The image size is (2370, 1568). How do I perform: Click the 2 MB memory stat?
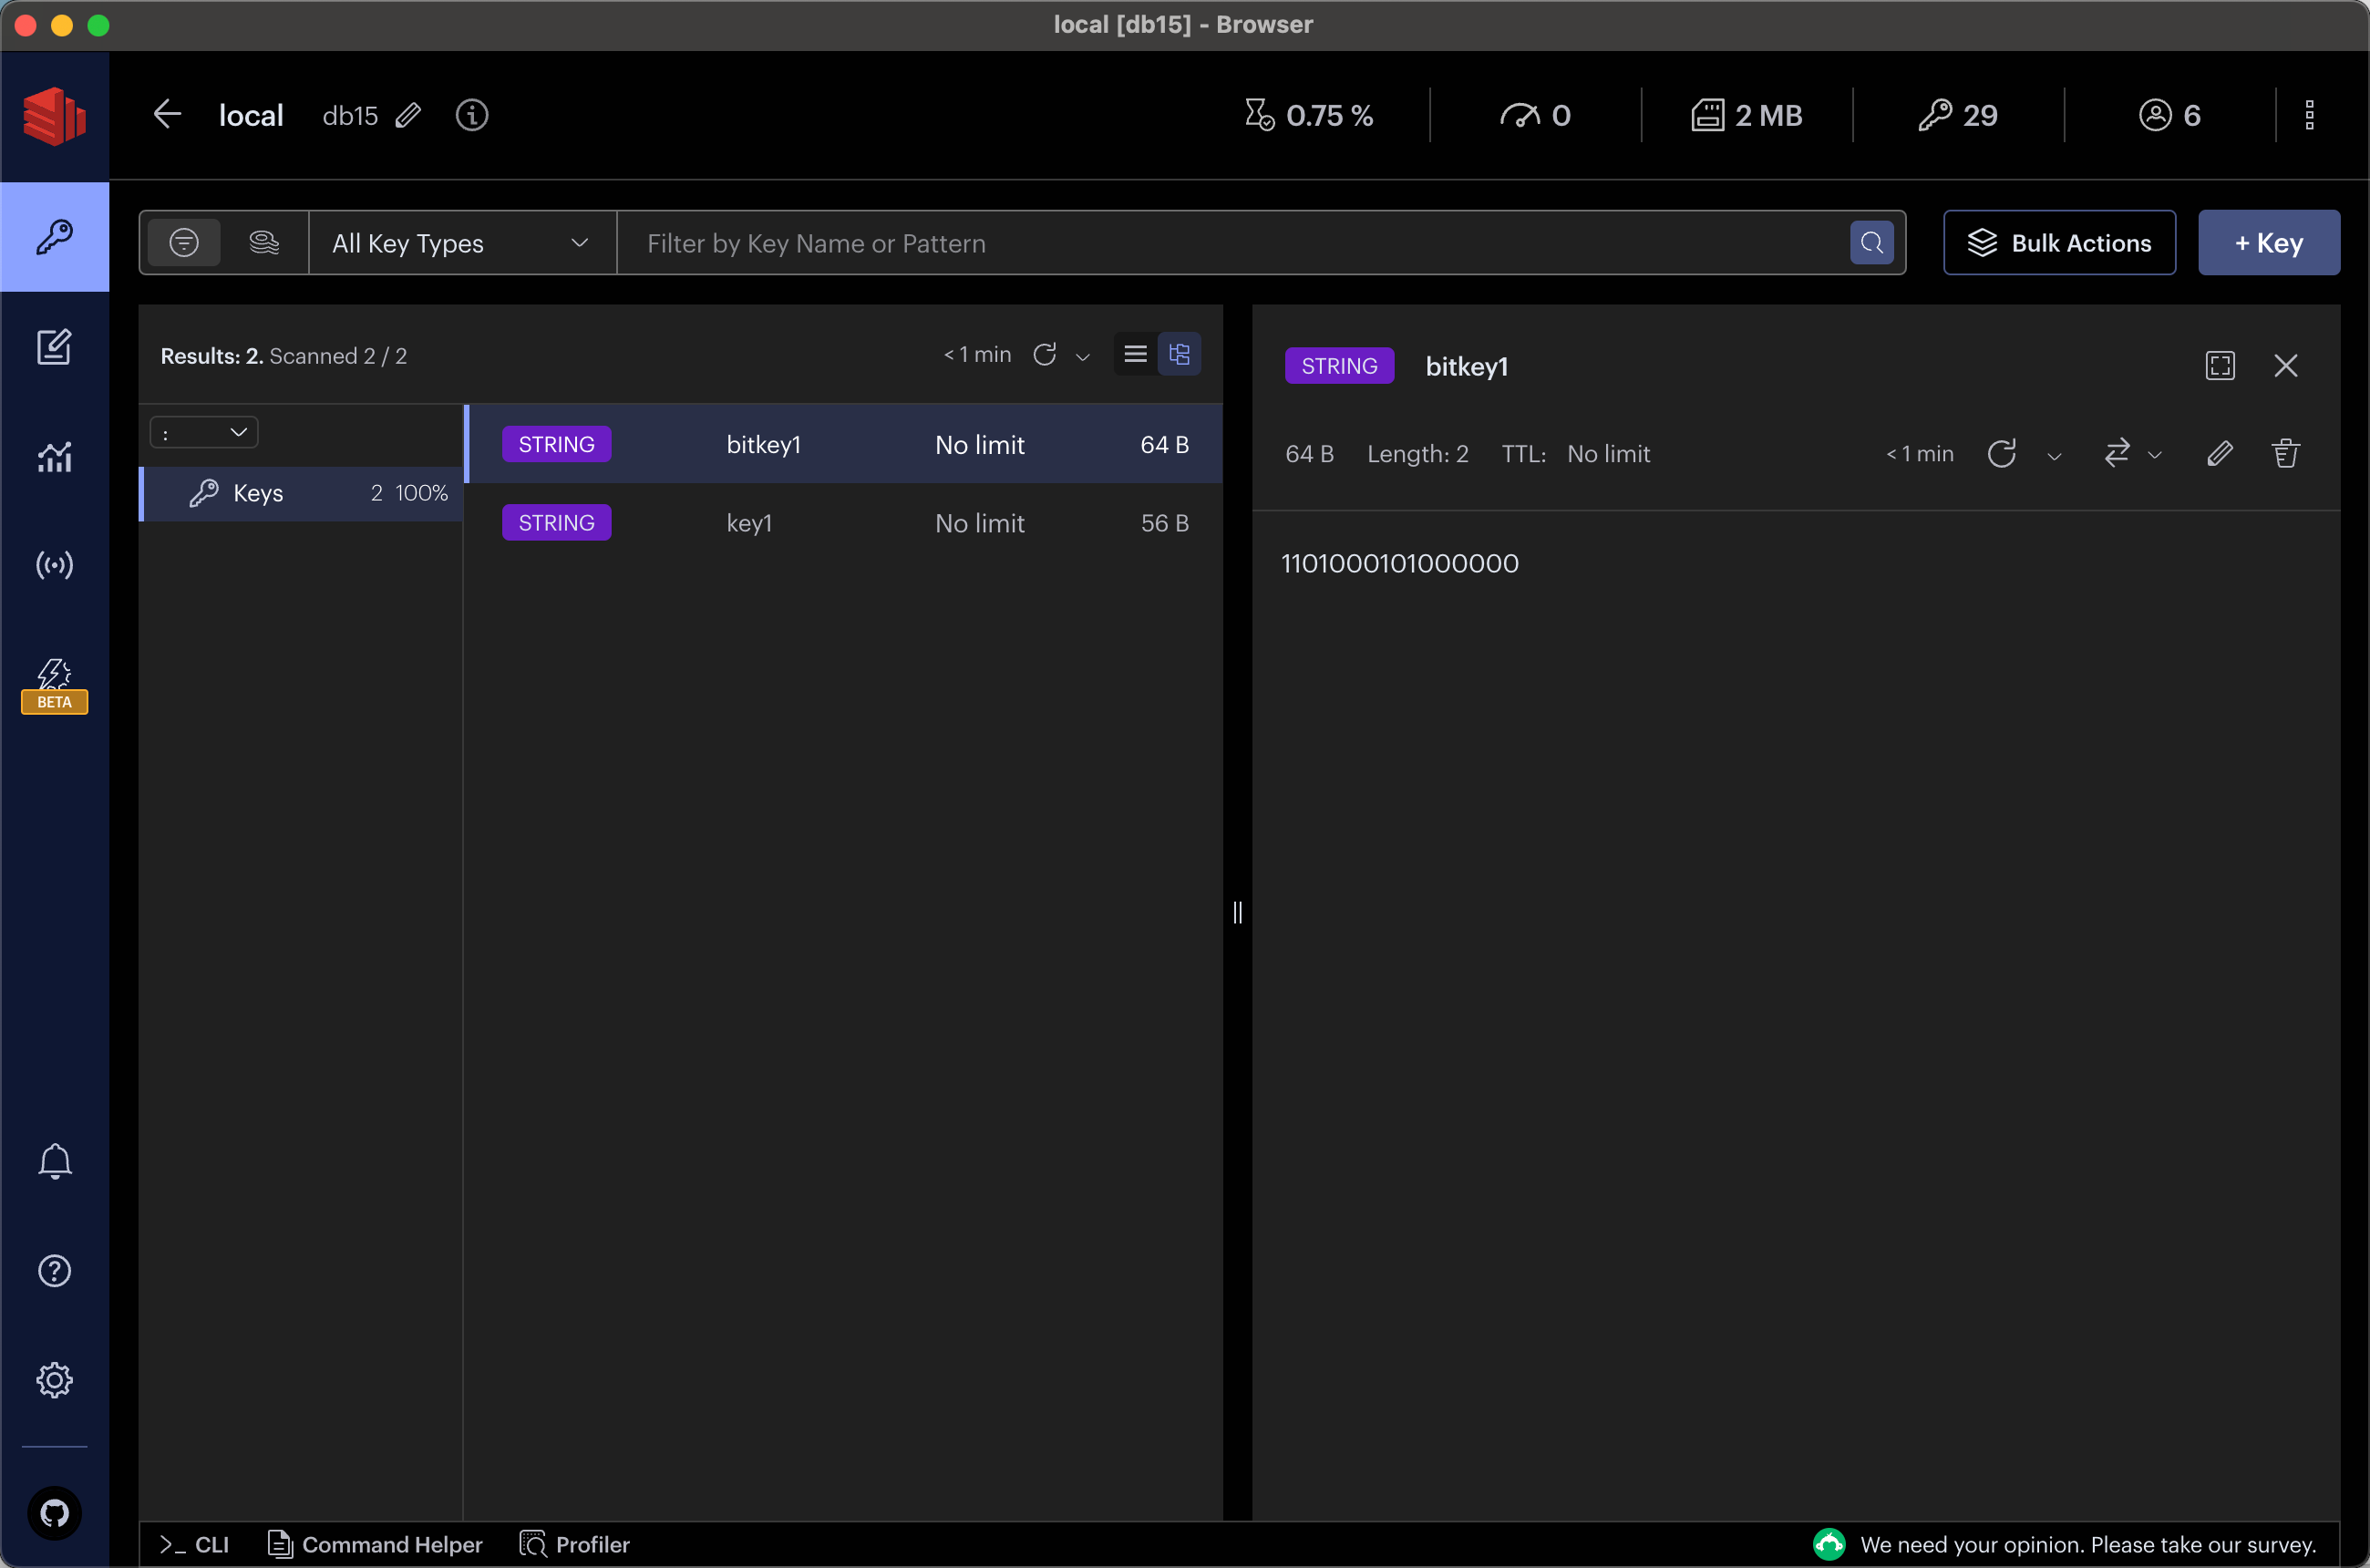pyautogui.click(x=1746, y=115)
